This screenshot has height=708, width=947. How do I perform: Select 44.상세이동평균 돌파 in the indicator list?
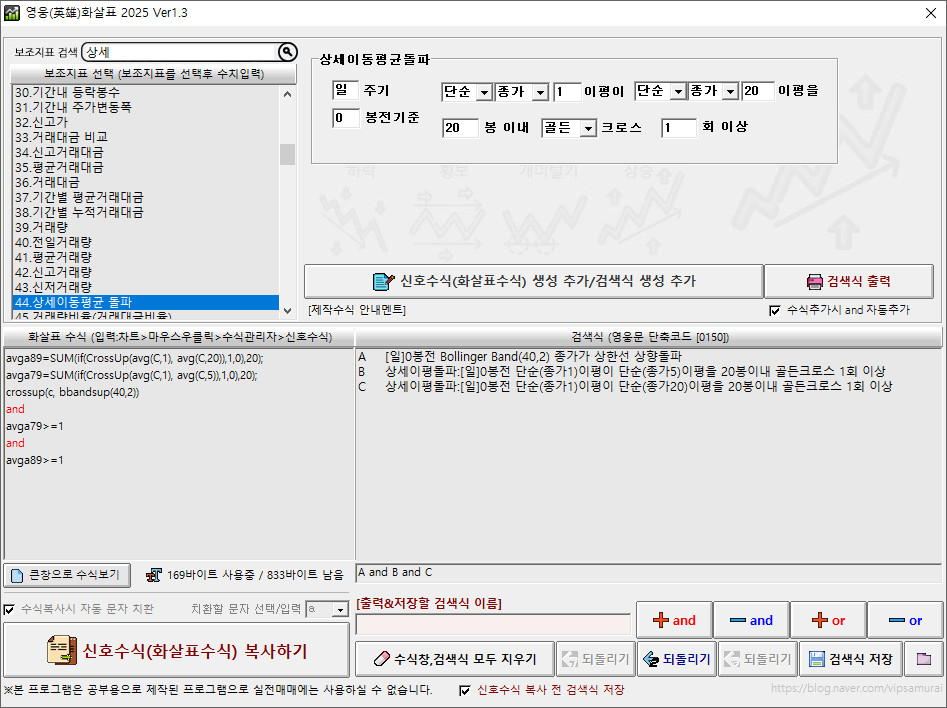tap(145, 302)
